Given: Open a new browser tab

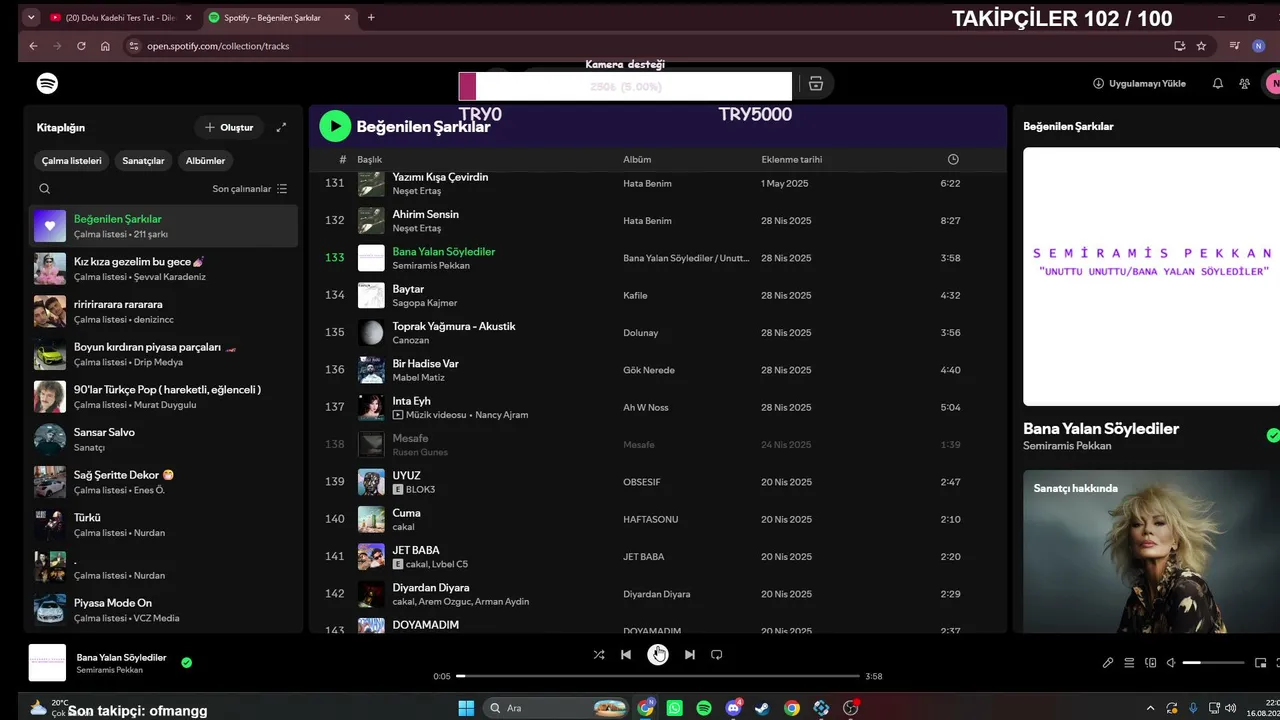Looking at the screenshot, I should pyautogui.click(x=371, y=17).
